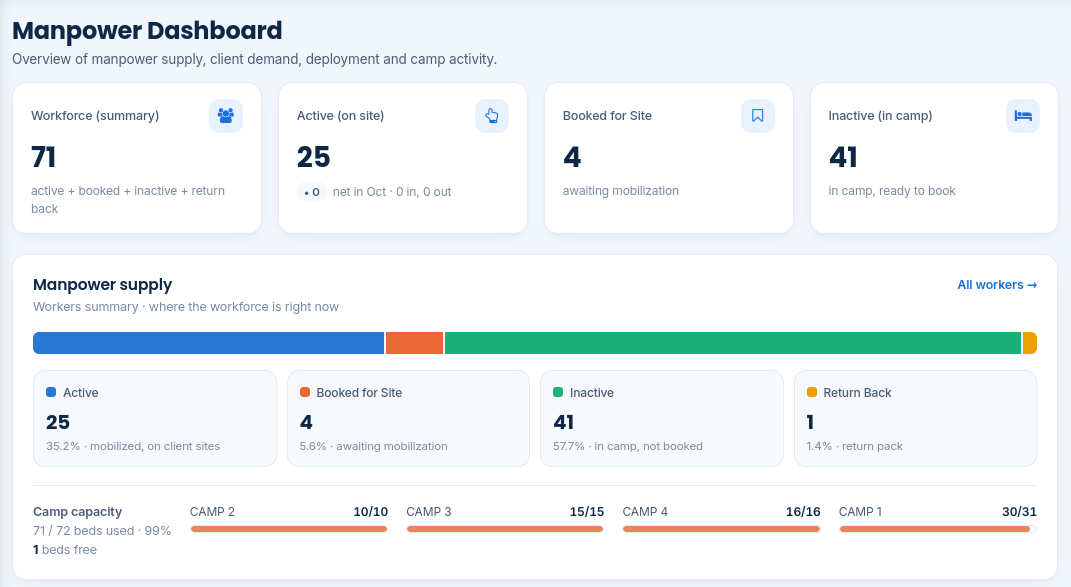
Task: Click the Workforce total value 71
Action: (44, 157)
